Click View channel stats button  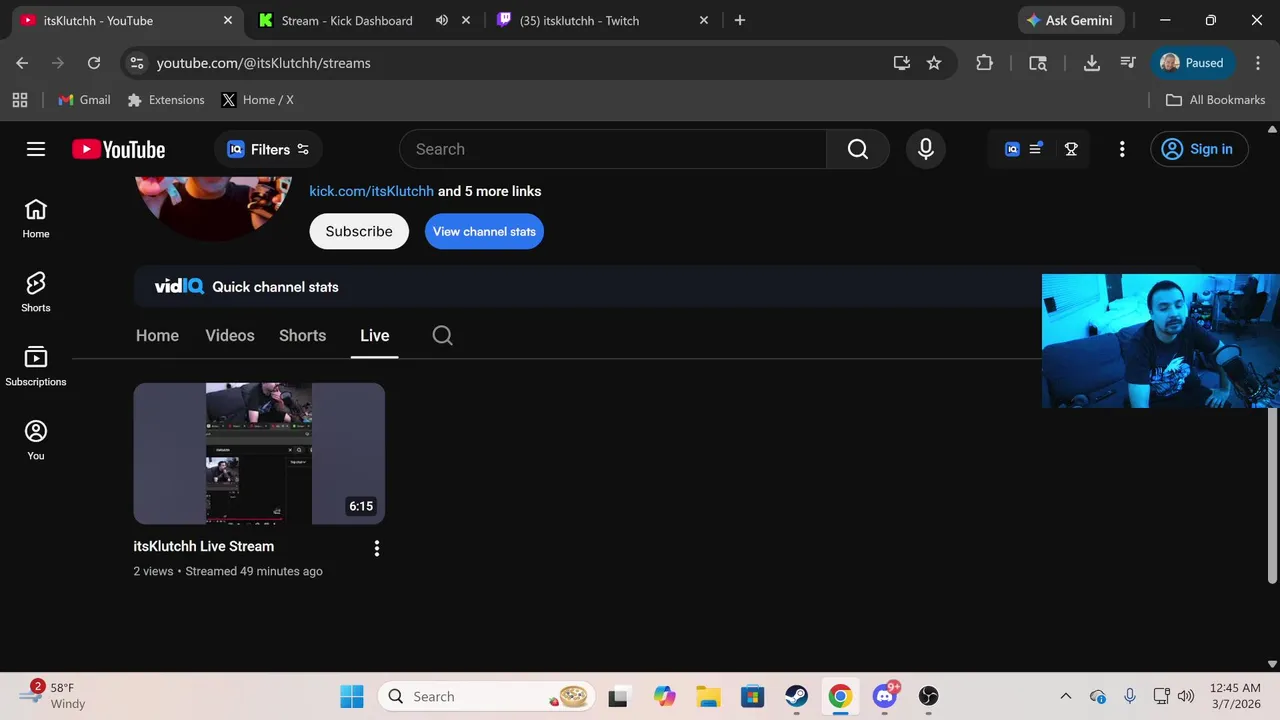pos(484,231)
